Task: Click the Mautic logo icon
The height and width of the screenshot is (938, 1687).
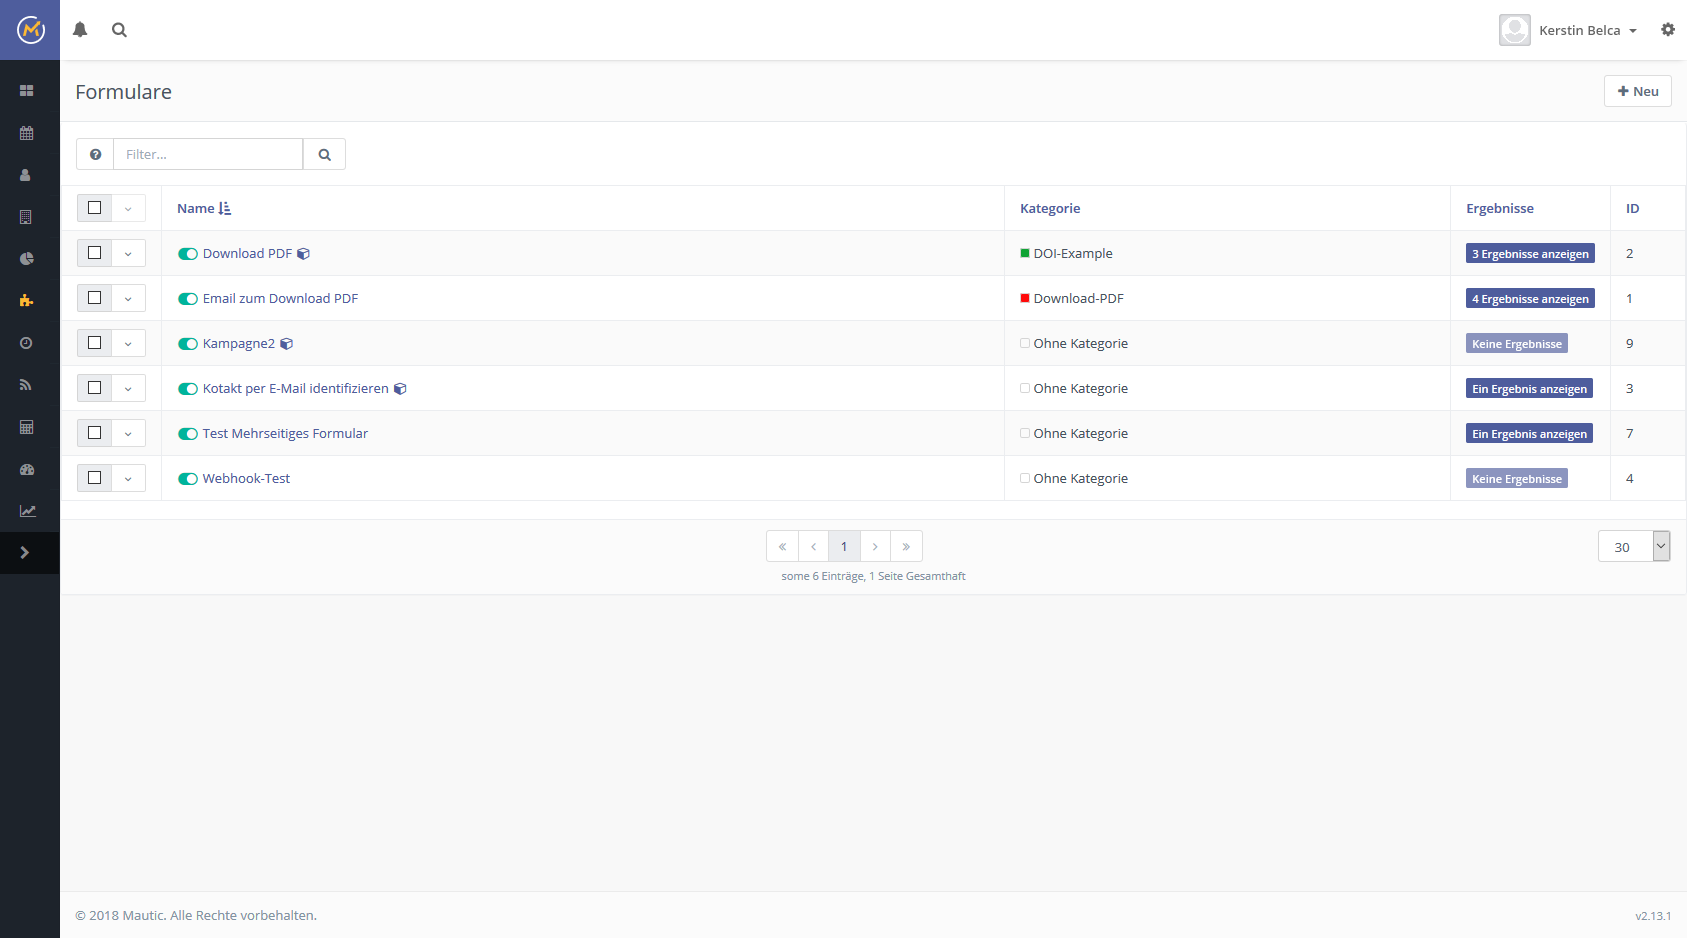Action: (30, 30)
